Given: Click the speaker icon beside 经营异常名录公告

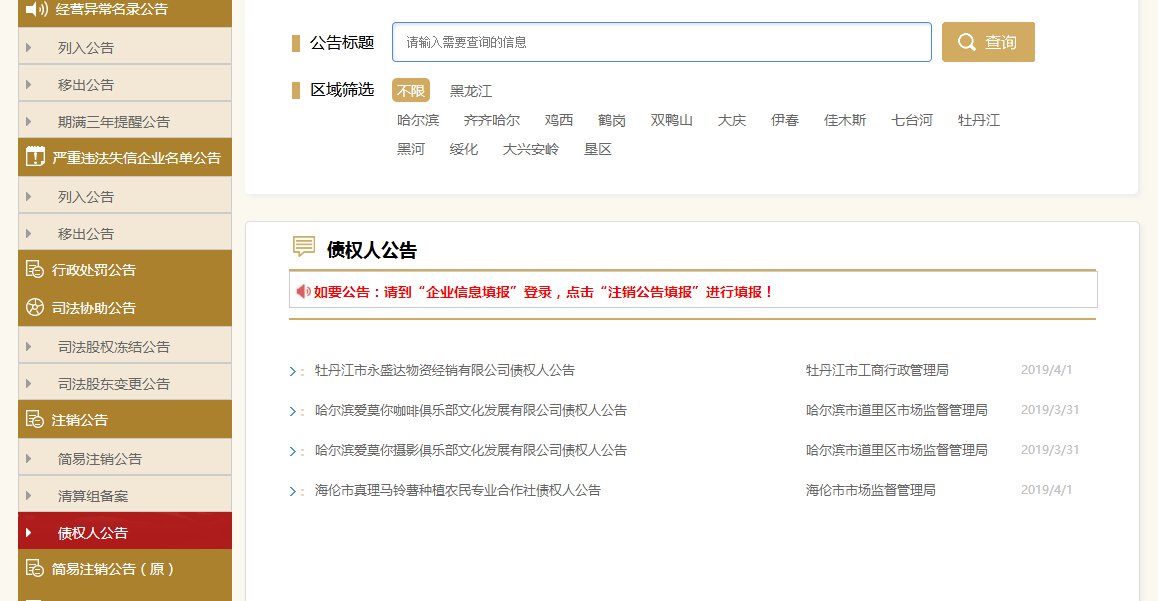Looking at the screenshot, I should pos(36,9).
